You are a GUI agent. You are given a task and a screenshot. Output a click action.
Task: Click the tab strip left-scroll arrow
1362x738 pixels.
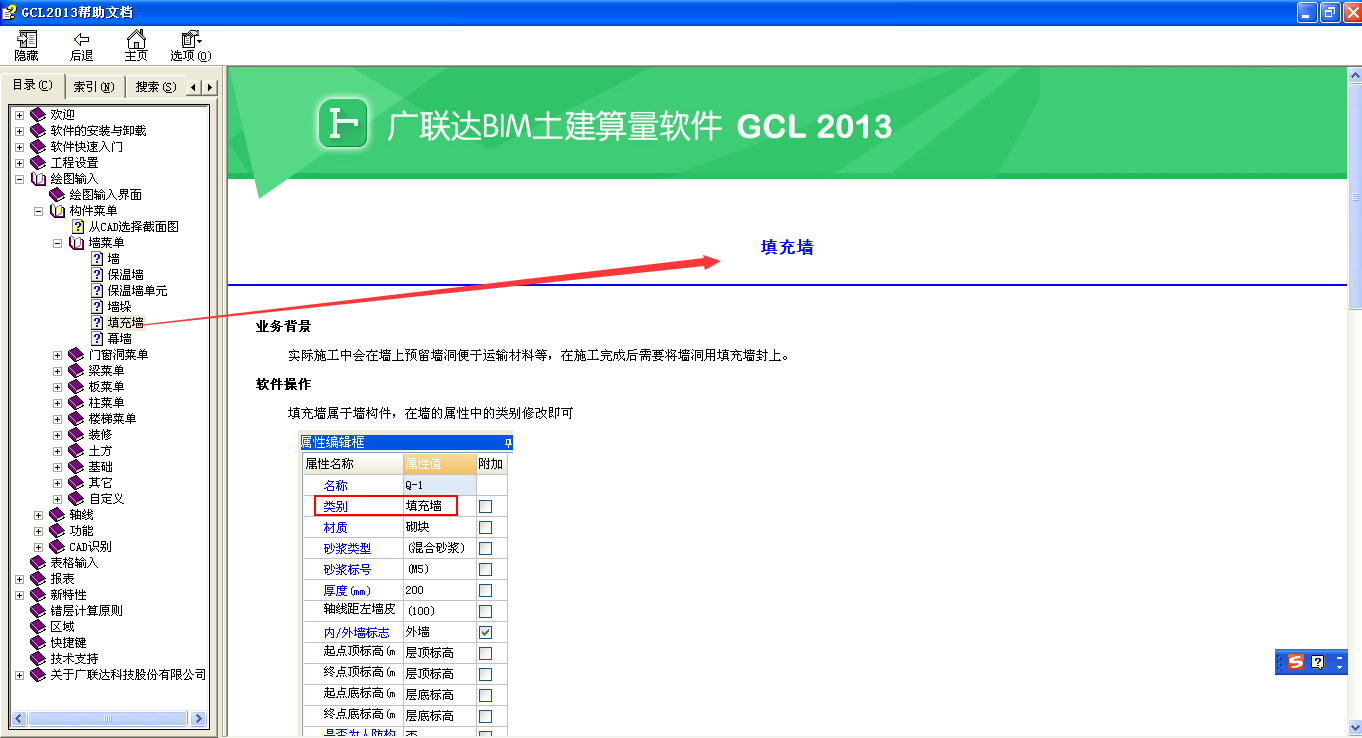click(x=193, y=87)
